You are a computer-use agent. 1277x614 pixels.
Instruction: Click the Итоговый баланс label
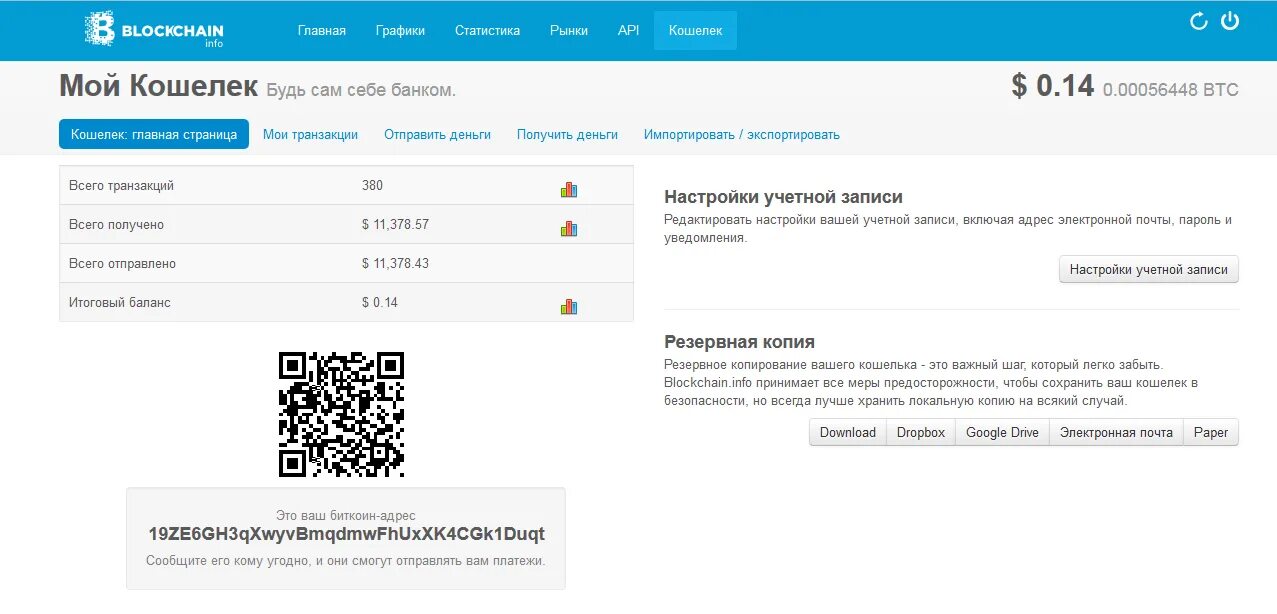(x=120, y=302)
